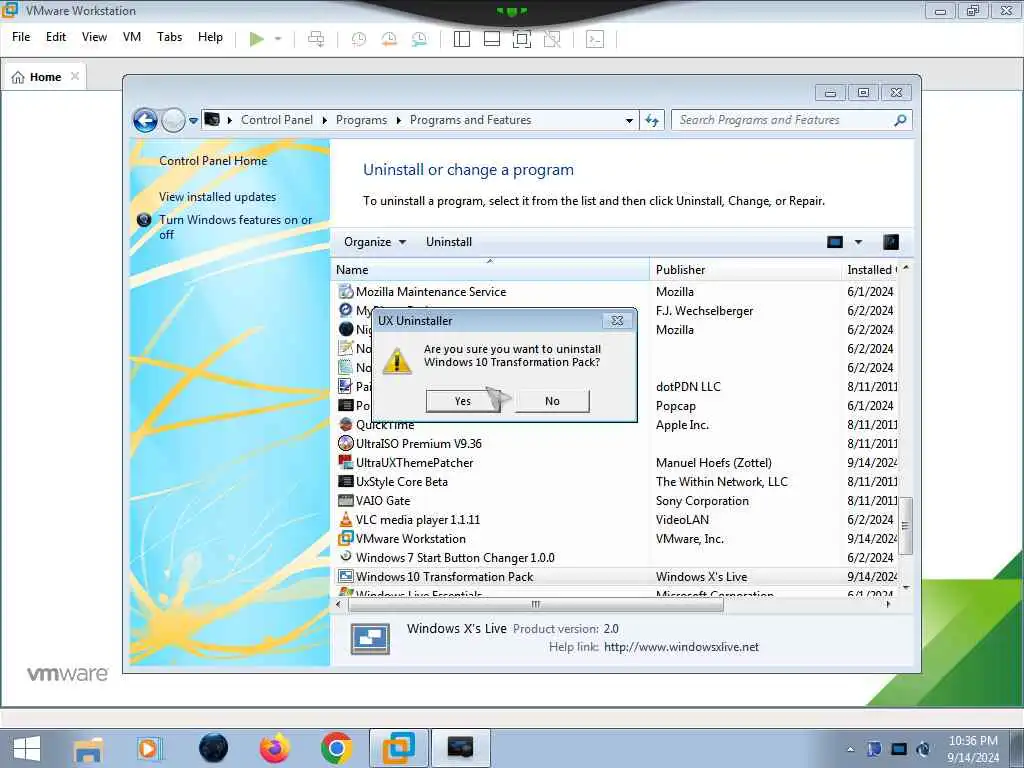Screen dimensions: 1024x768
Task: Click the VMware power on play icon
Action: (x=257, y=39)
